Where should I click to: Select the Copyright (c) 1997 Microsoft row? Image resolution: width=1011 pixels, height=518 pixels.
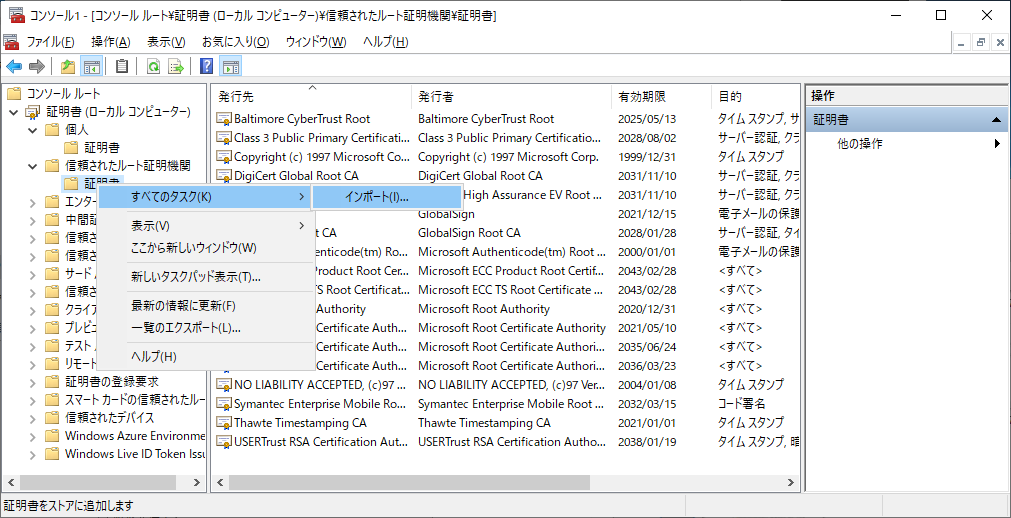coord(506,157)
